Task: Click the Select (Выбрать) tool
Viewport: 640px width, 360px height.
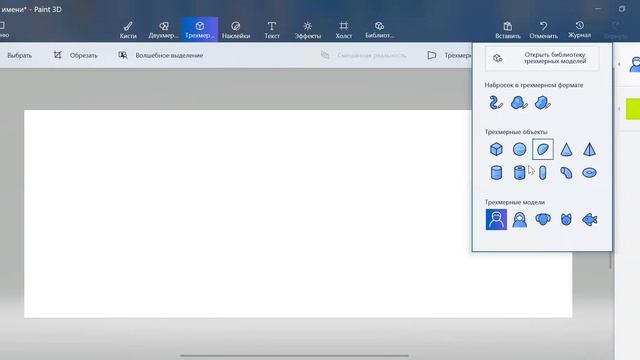Action: pos(19,55)
